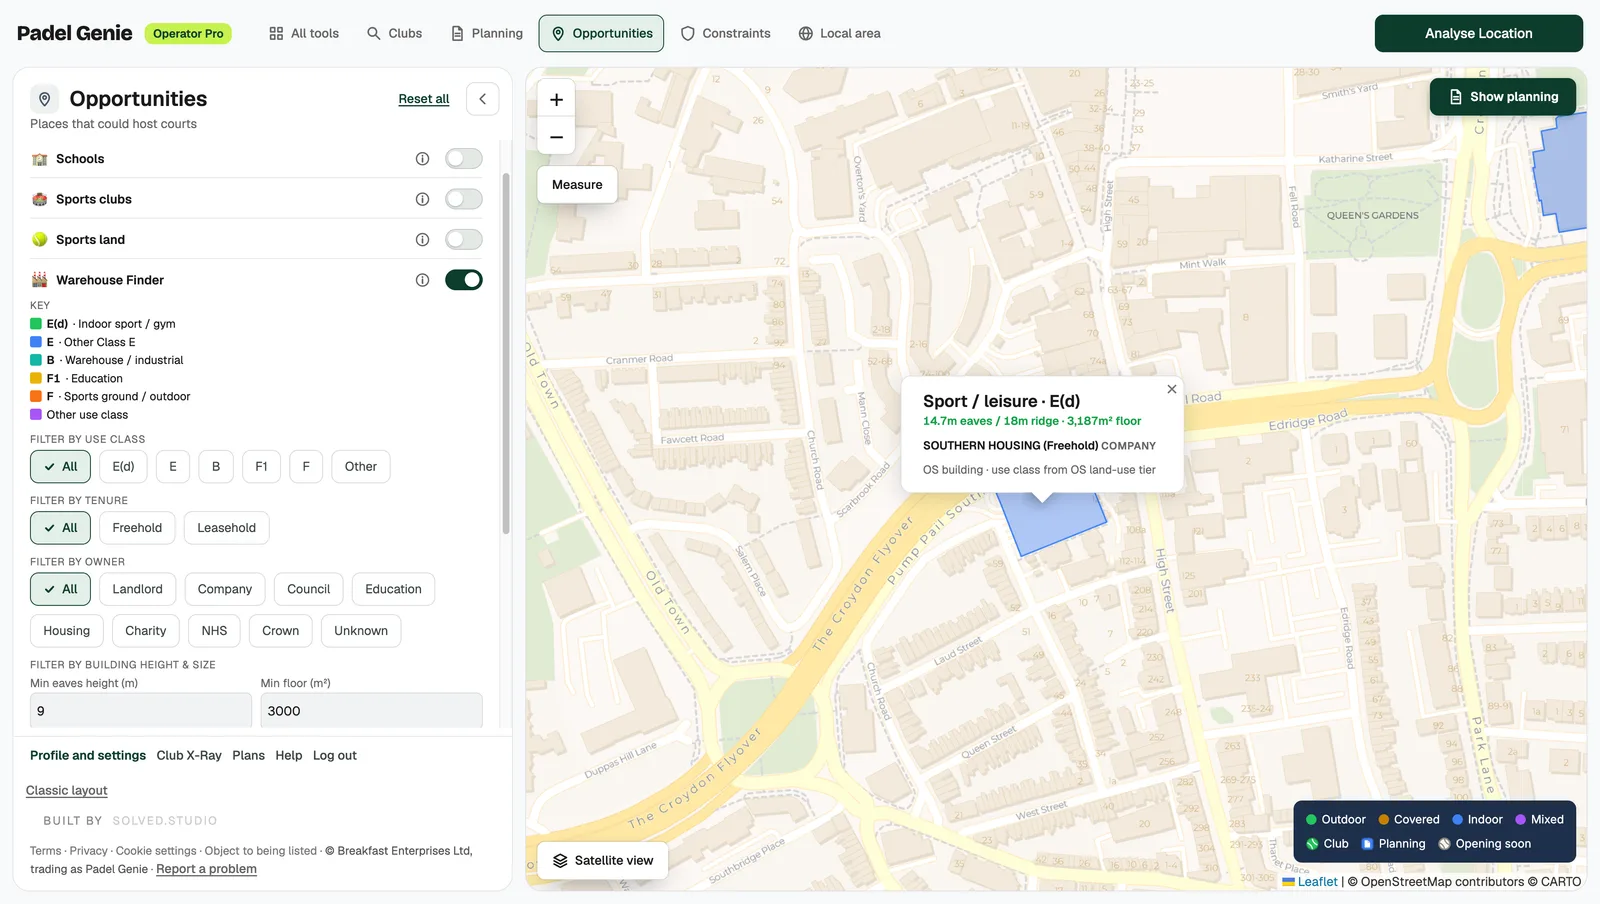This screenshot has width=1600, height=904.
Task: Filter owner by NHS
Action: pyautogui.click(x=214, y=631)
